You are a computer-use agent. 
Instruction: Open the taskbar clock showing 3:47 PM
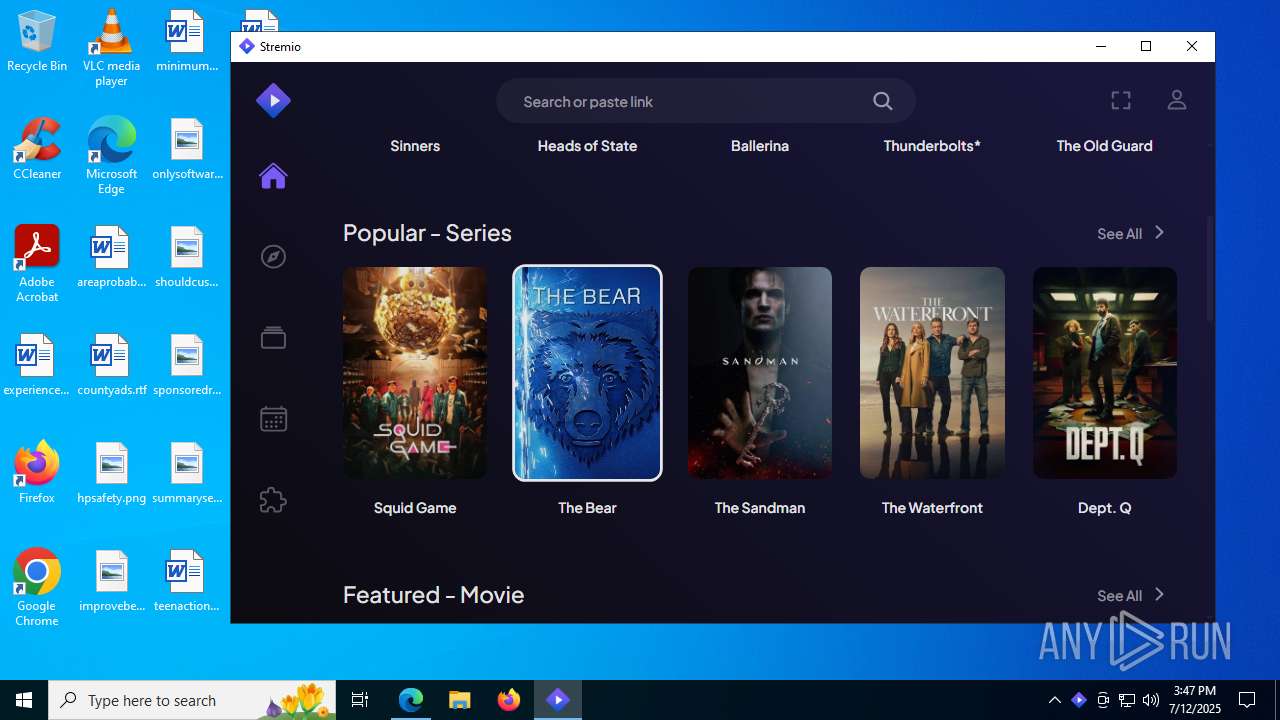click(x=1196, y=700)
